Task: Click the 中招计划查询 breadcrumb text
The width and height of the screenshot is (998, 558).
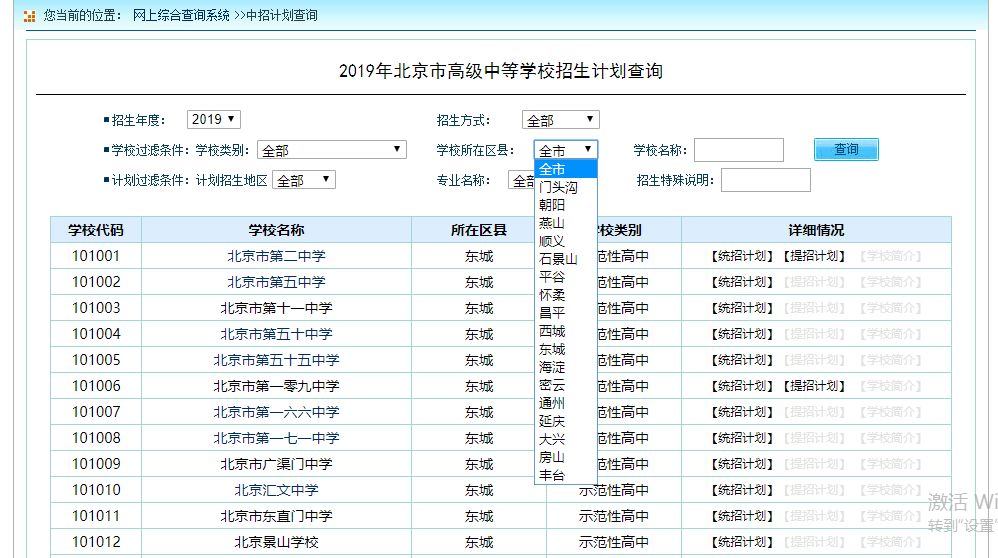Action: (x=282, y=15)
